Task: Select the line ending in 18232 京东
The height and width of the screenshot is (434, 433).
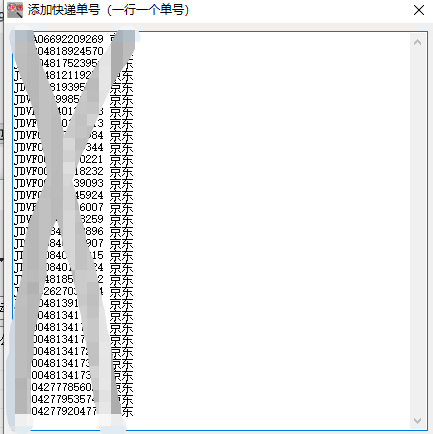Action: [73, 171]
